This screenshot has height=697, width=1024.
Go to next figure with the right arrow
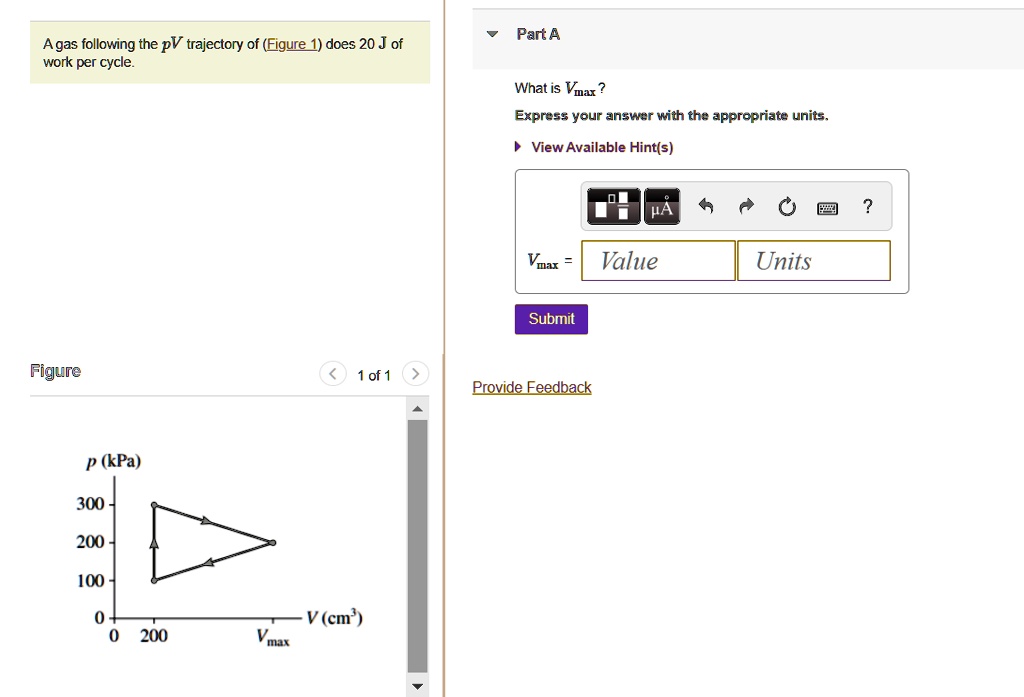tap(415, 372)
